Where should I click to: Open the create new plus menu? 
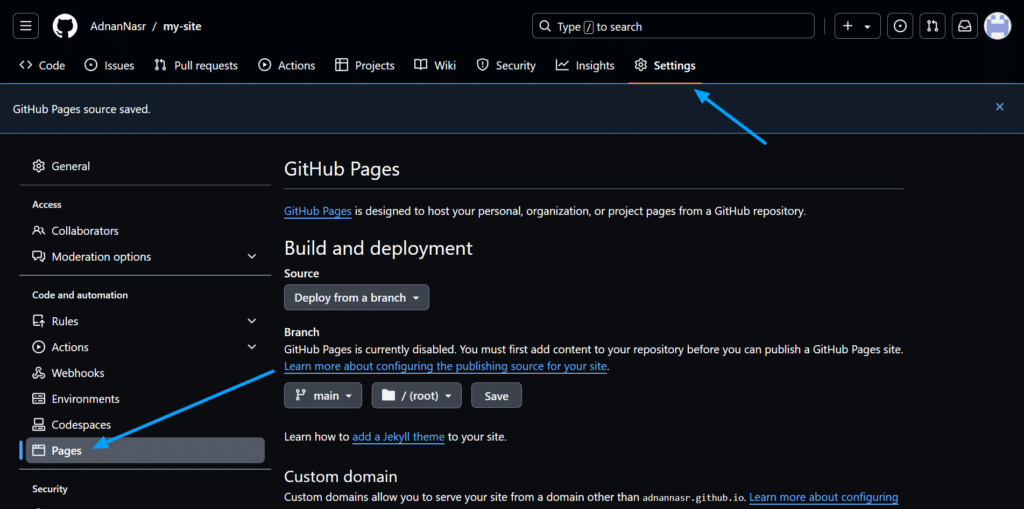(857, 26)
